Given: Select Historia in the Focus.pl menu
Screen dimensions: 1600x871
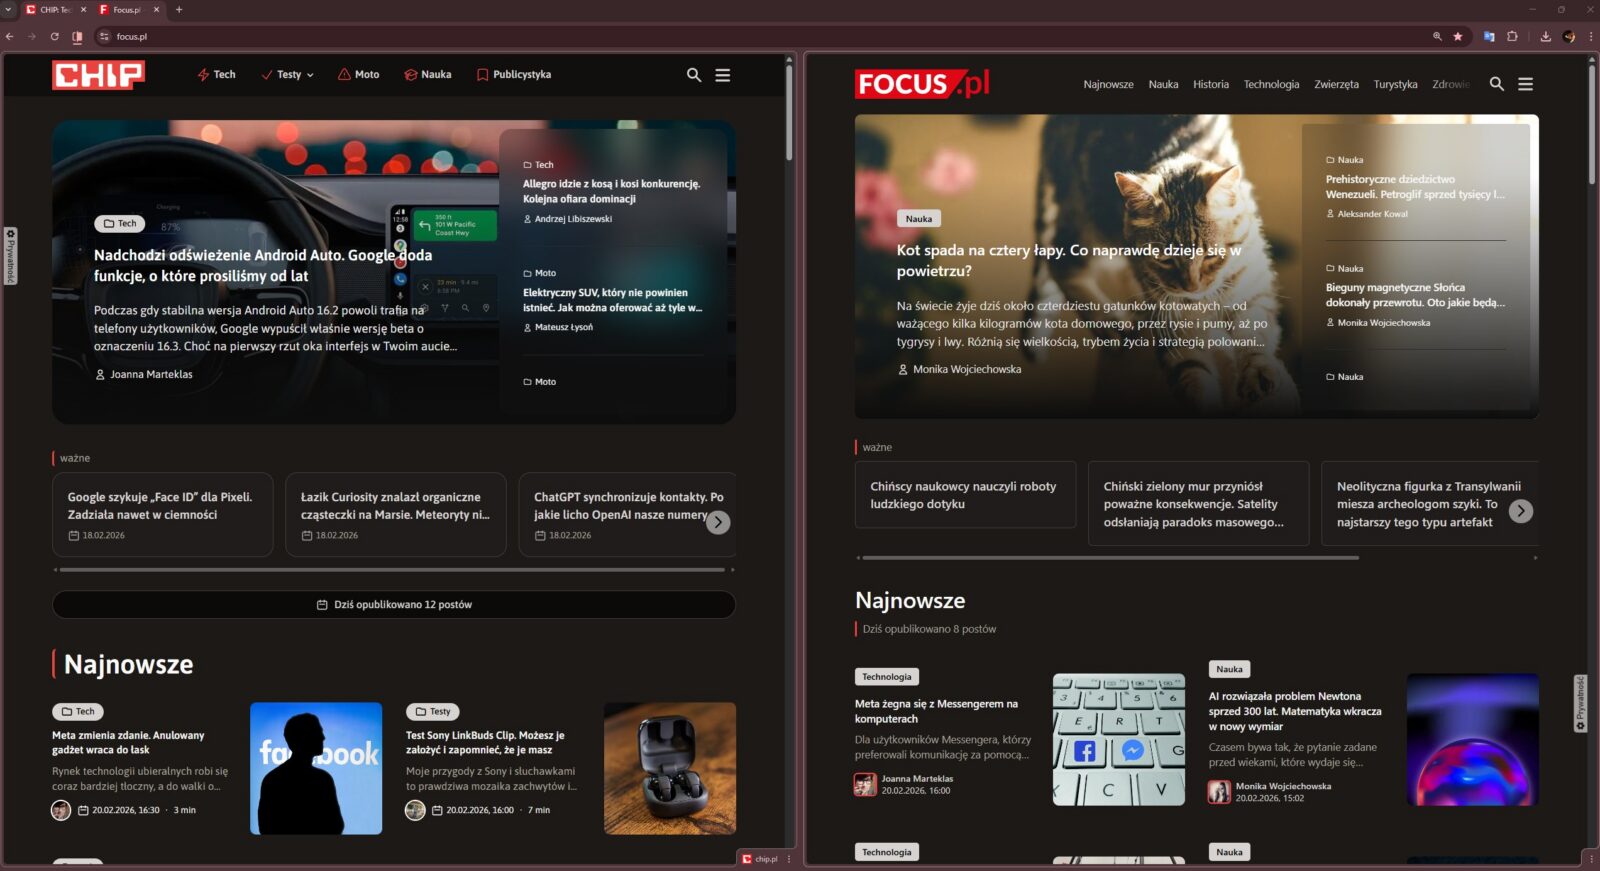Looking at the screenshot, I should coord(1210,85).
